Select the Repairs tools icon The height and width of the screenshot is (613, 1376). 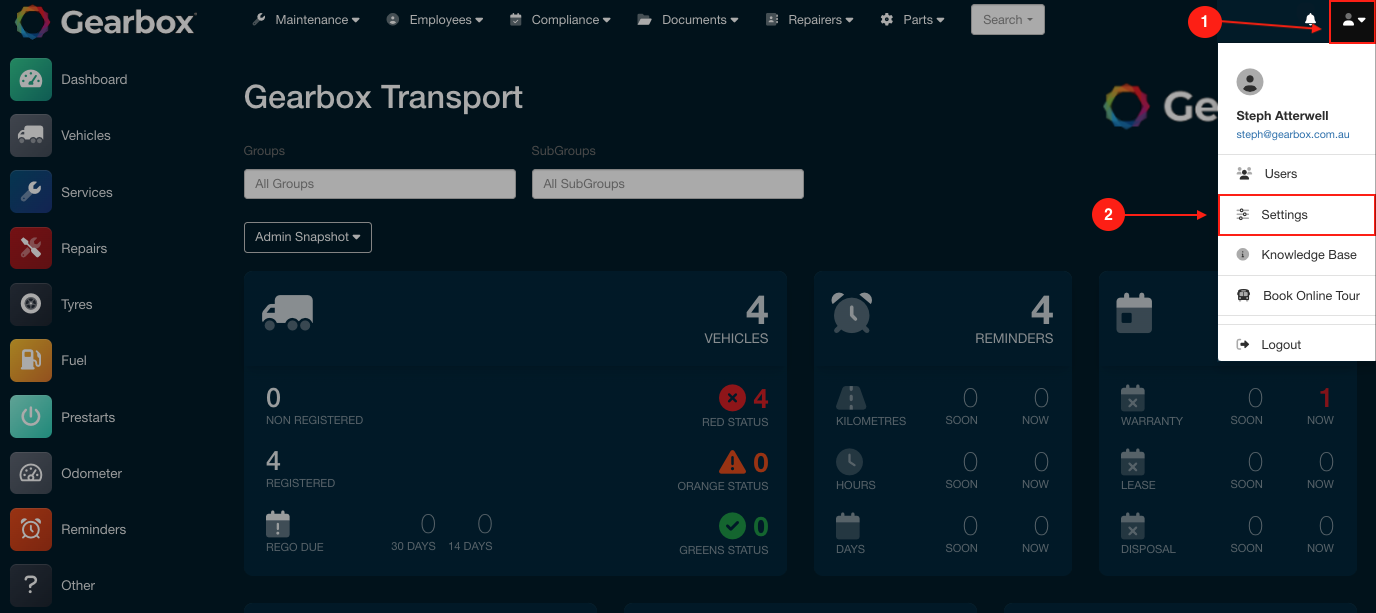pos(31,248)
